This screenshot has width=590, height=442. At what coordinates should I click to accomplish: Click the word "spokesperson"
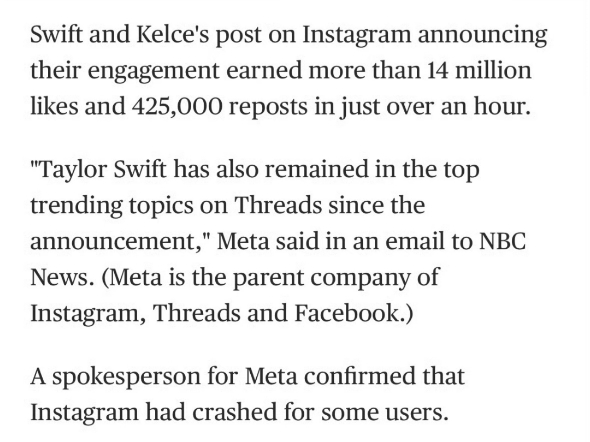point(126,377)
